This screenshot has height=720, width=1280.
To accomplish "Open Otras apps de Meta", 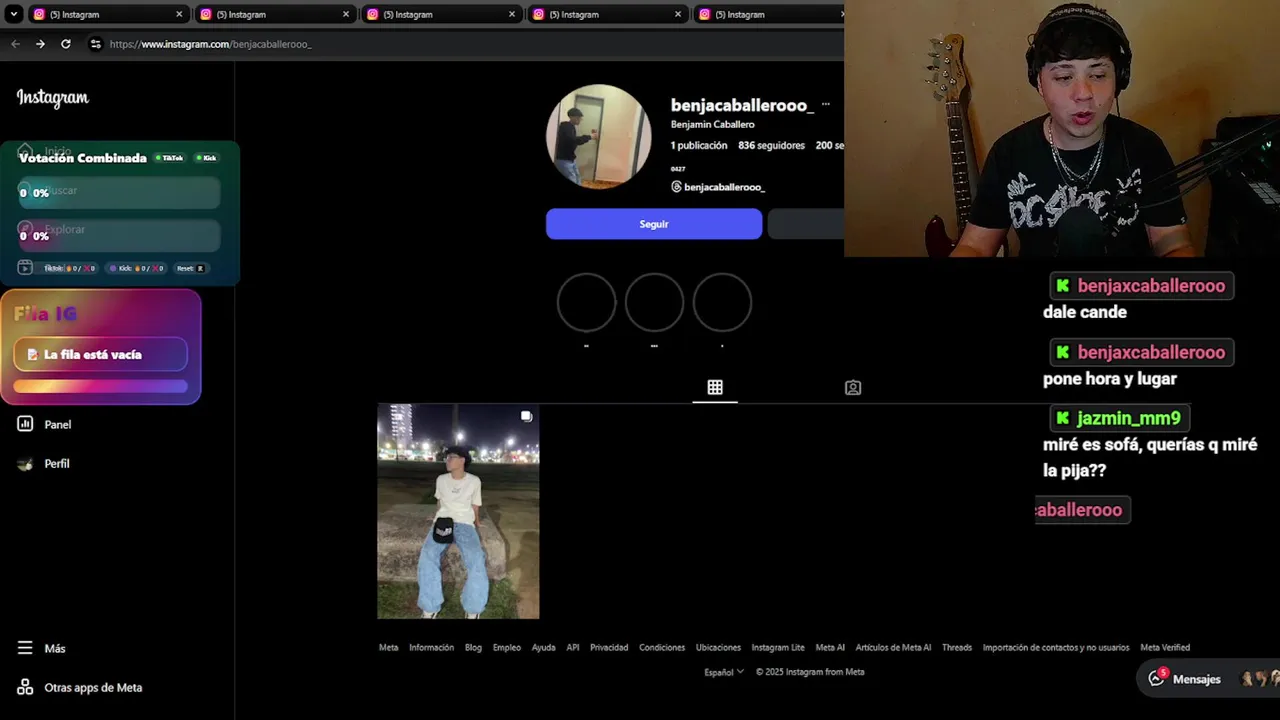I will coord(80,688).
